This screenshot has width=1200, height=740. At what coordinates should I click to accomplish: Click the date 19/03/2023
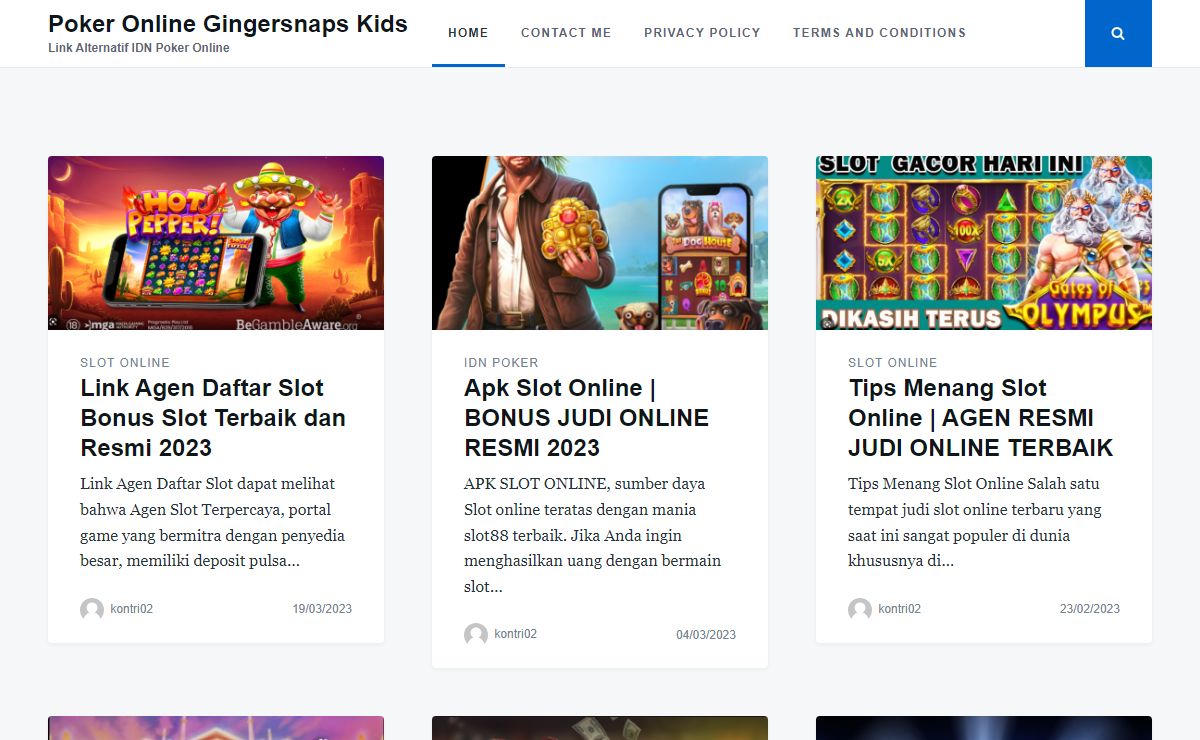[x=322, y=609]
